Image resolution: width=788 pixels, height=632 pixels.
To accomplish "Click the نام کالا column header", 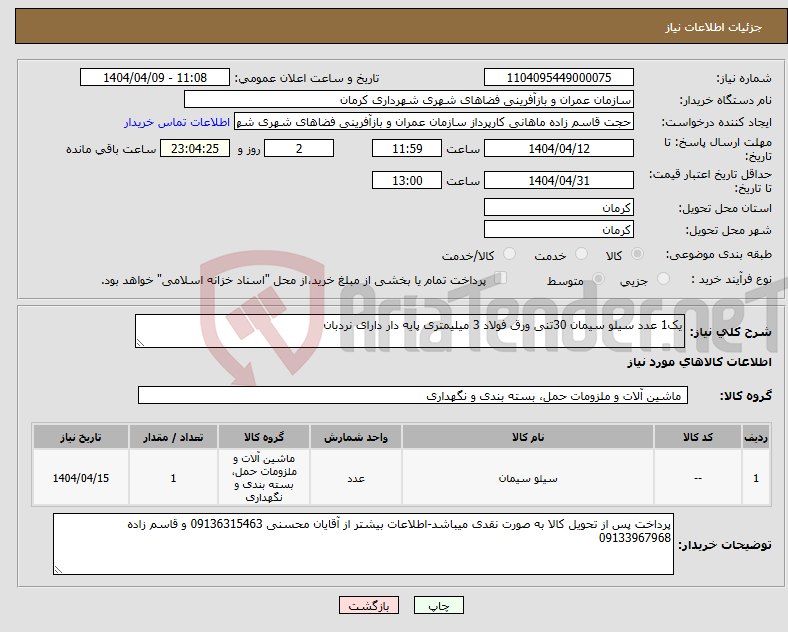I will tap(528, 437).
